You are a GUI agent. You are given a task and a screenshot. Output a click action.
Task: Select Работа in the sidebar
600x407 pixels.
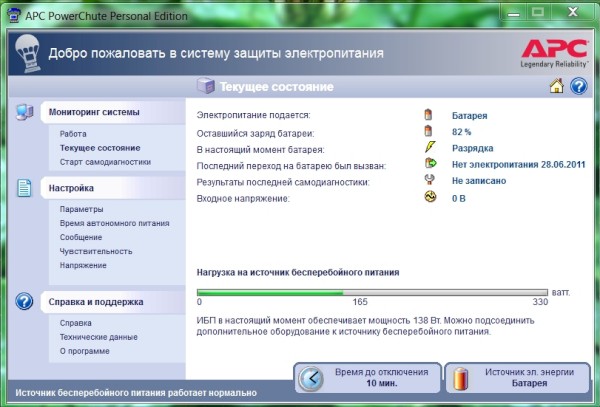pos(73,134)
